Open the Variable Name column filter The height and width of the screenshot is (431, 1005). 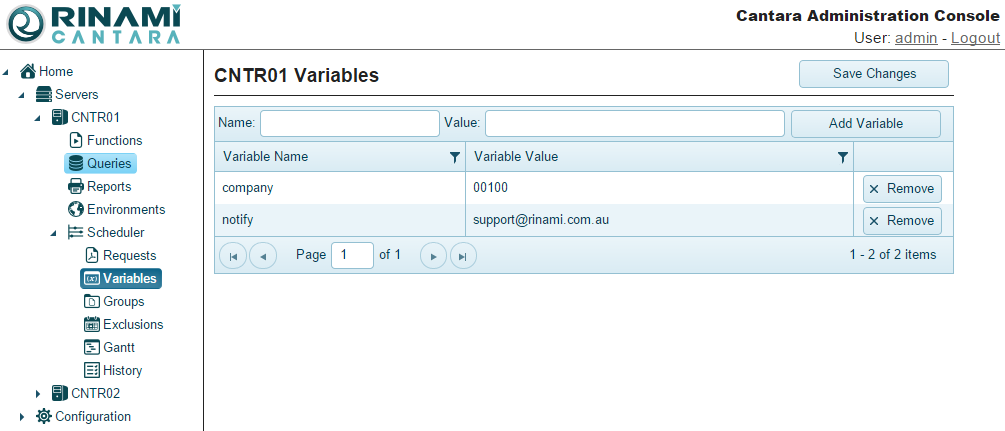point(455,157)
